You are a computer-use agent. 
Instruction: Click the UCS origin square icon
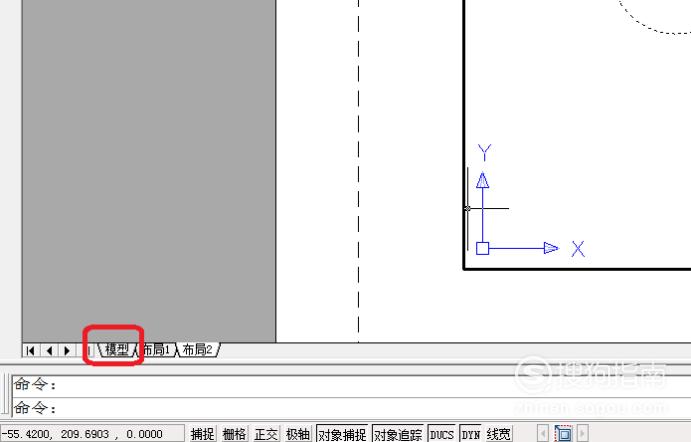483,249
